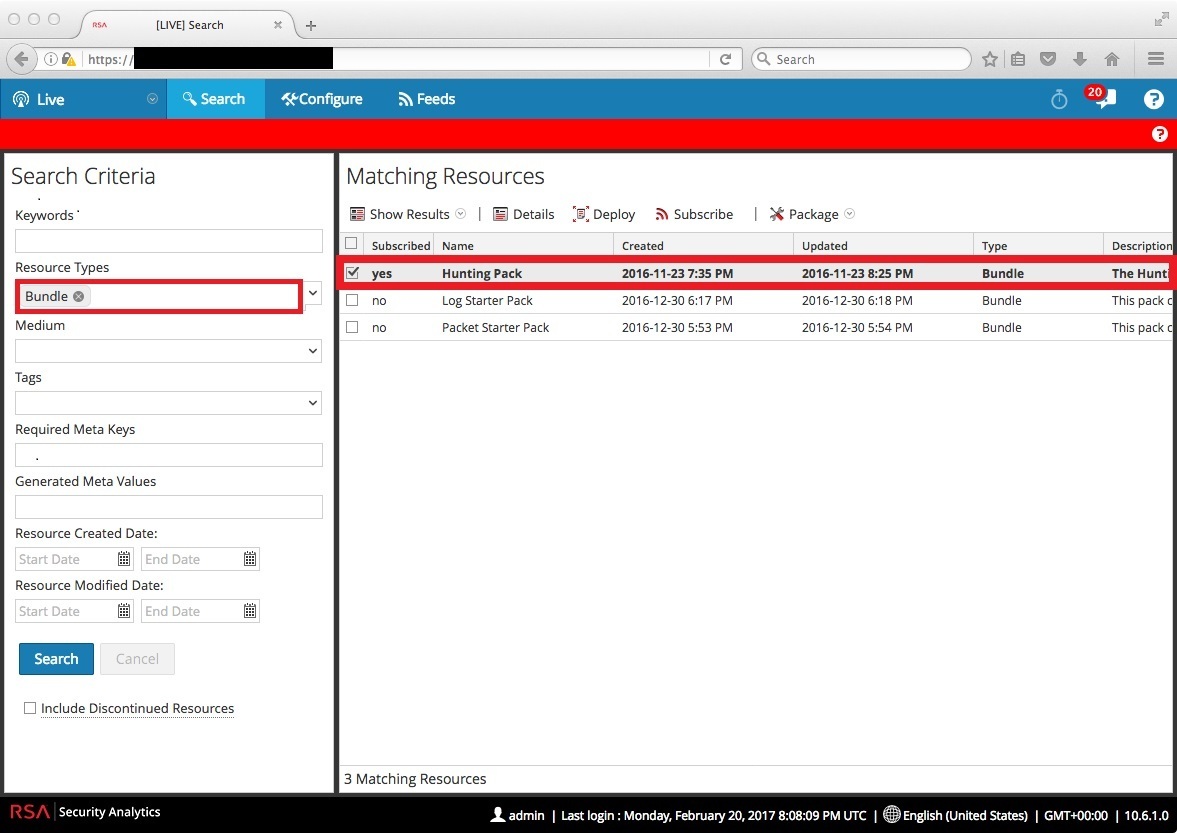Open Firefox hamburger menu
Image resolution: width=1177 pixels, height=833 pixels.
(1155, 59)
